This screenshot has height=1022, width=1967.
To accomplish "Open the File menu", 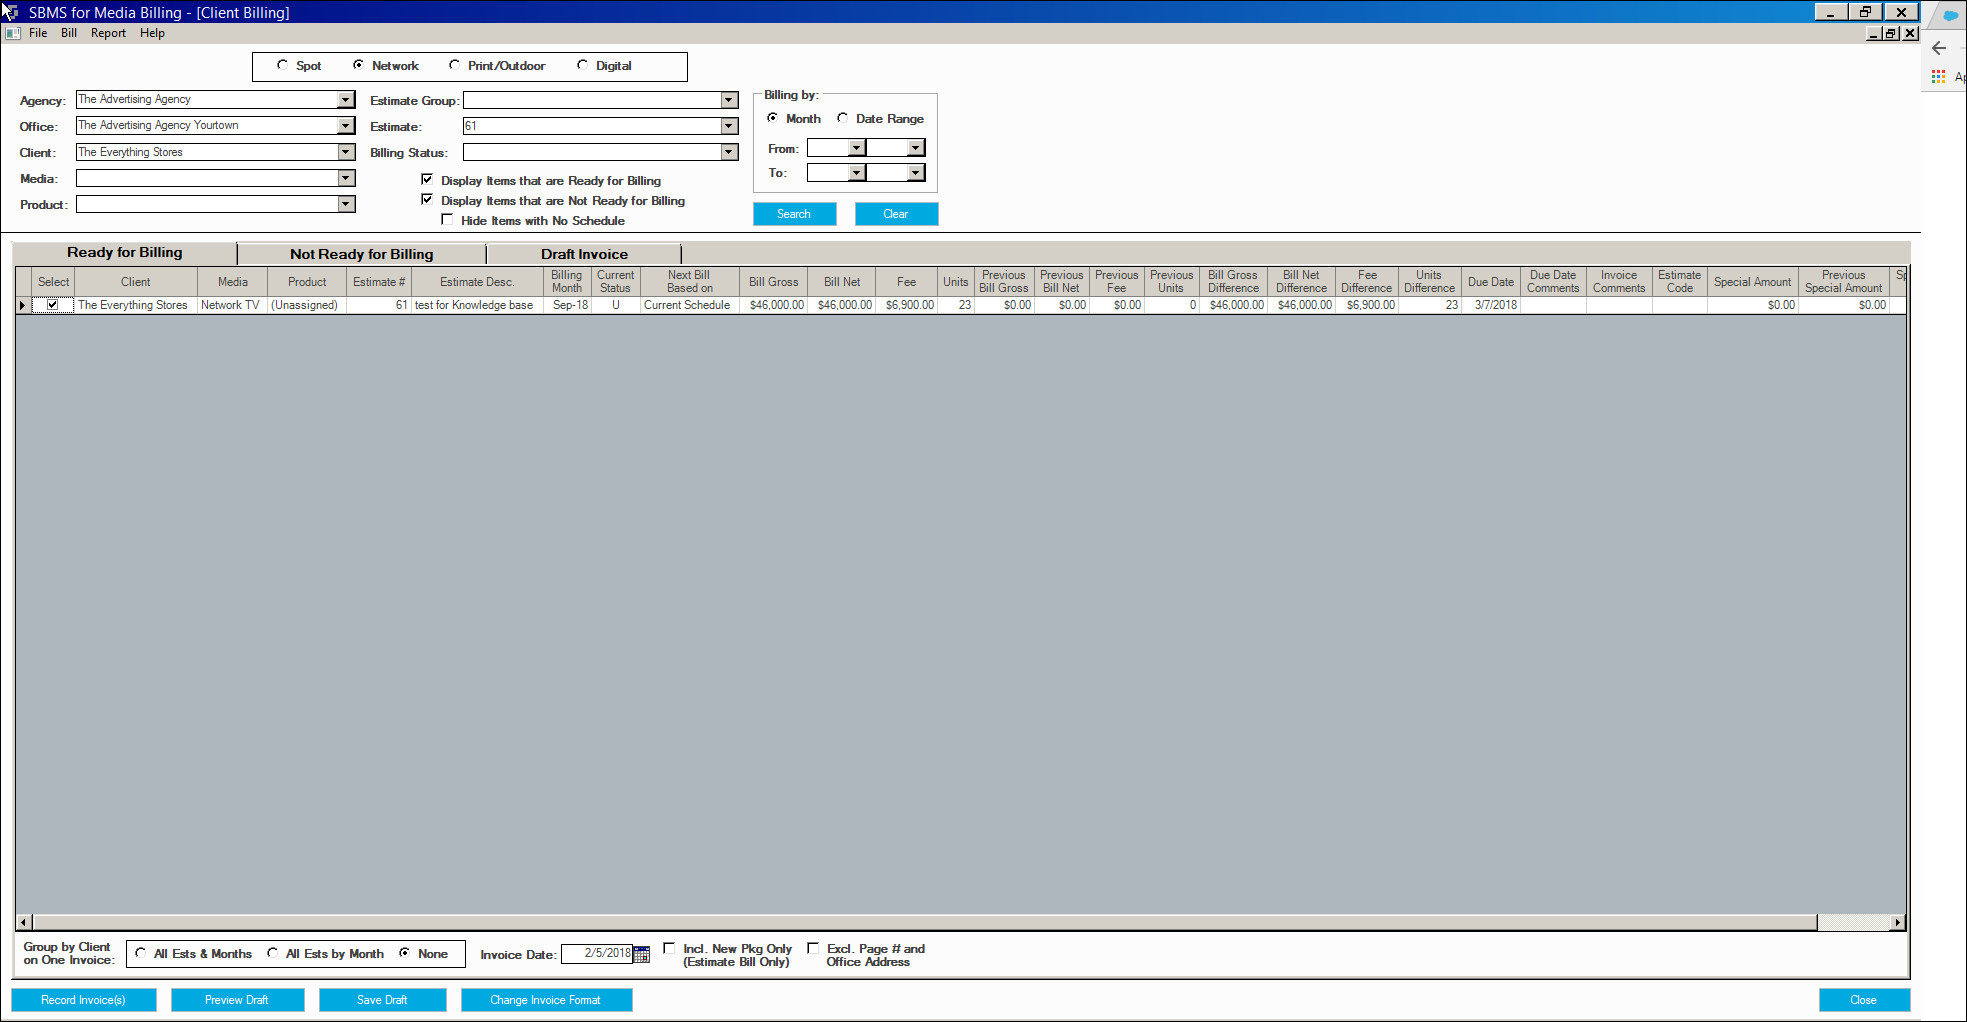I will coord(38,33).
